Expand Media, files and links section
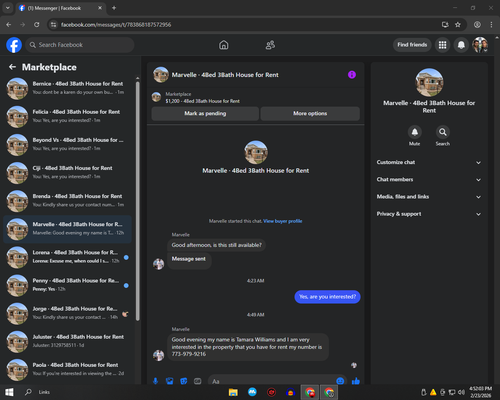The width and height of the screenshot is (500, 400). click(x=429, y=197)
